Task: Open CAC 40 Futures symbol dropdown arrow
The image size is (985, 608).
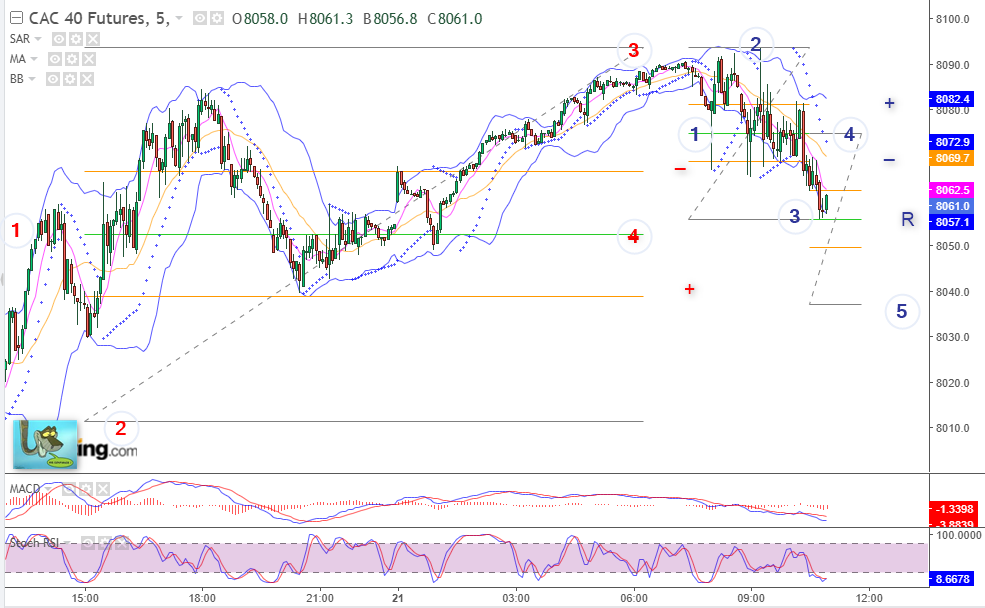Action: point(179,18)
